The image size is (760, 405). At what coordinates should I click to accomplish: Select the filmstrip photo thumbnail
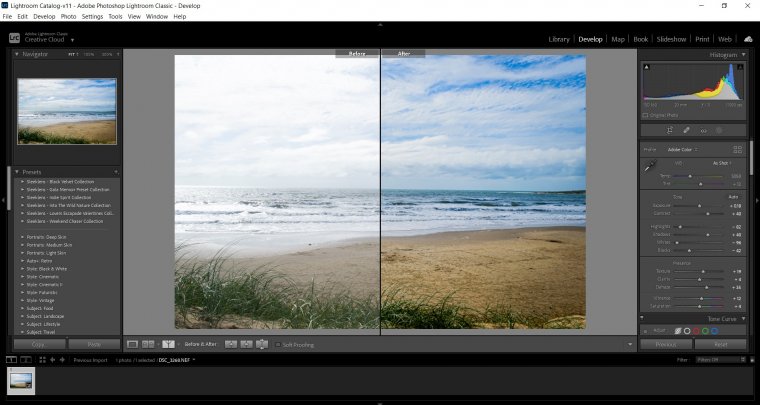pos(21,381)
